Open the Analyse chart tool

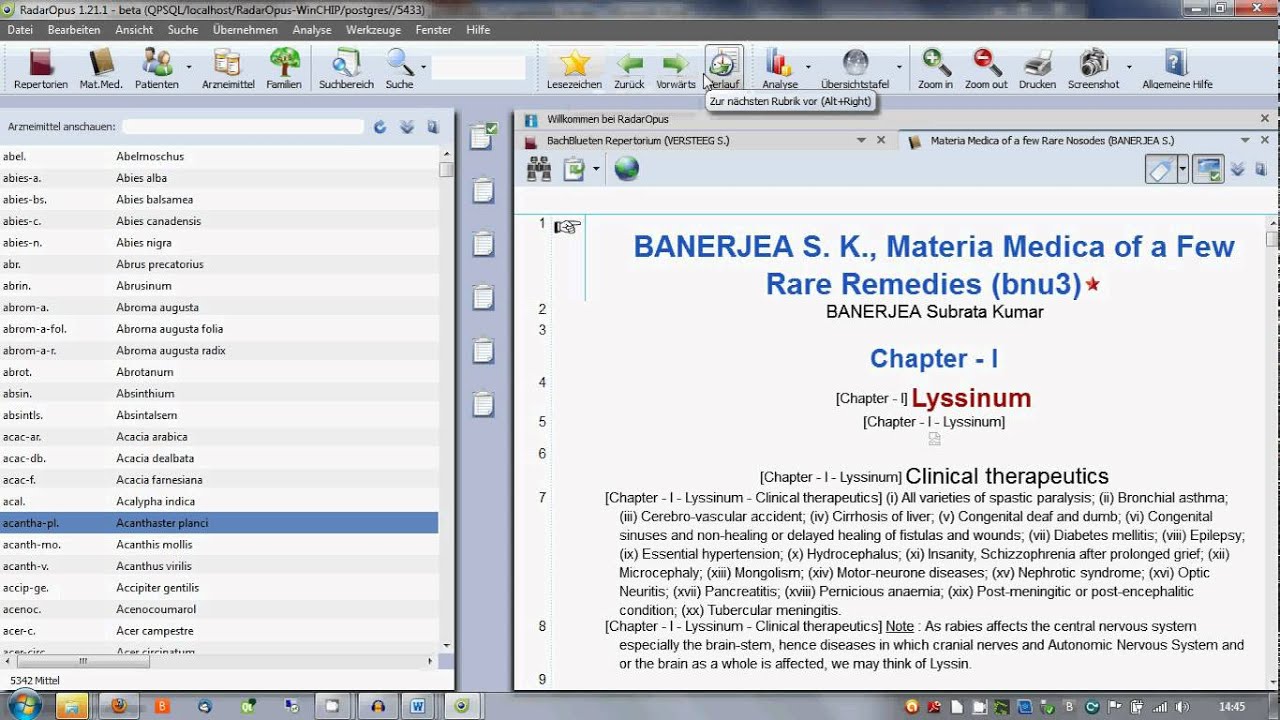[x=780, y=68]
